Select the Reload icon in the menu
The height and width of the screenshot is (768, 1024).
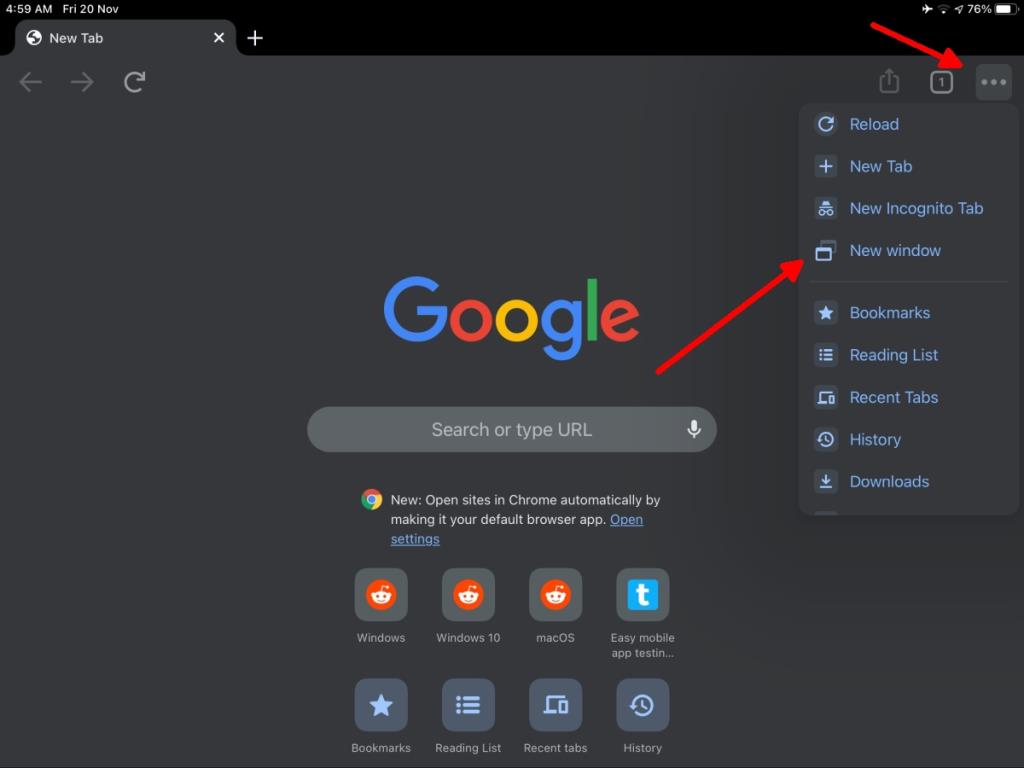point(826,124)
